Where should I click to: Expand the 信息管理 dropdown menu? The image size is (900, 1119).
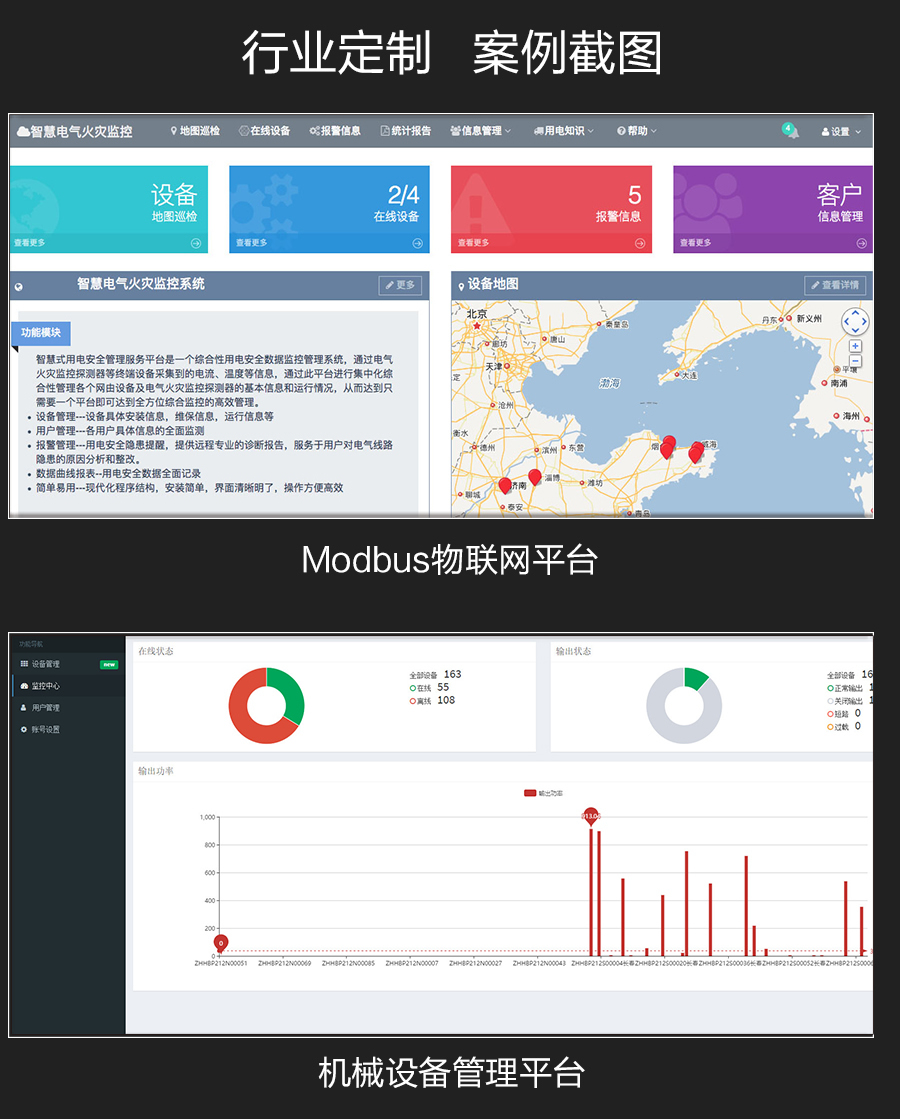pos(480,131)
